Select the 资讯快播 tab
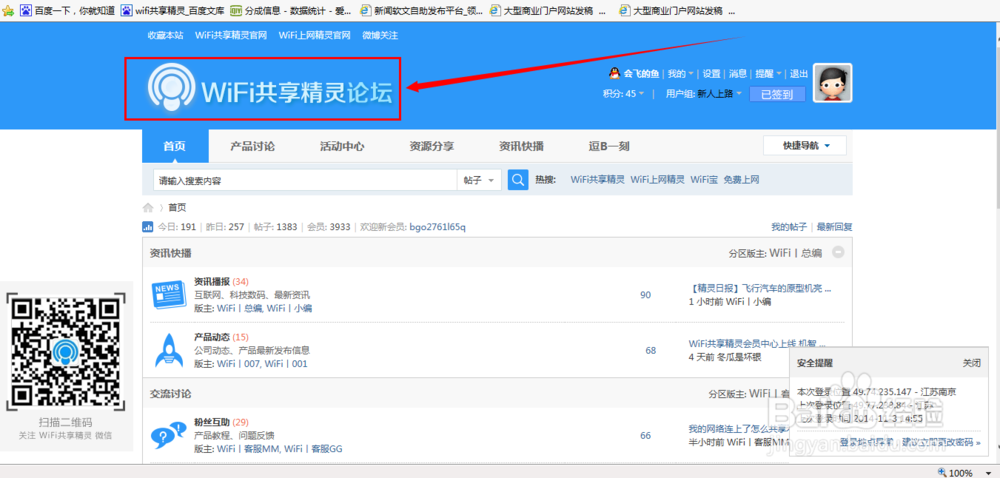The image size is (1000, 478). [521, 146]
